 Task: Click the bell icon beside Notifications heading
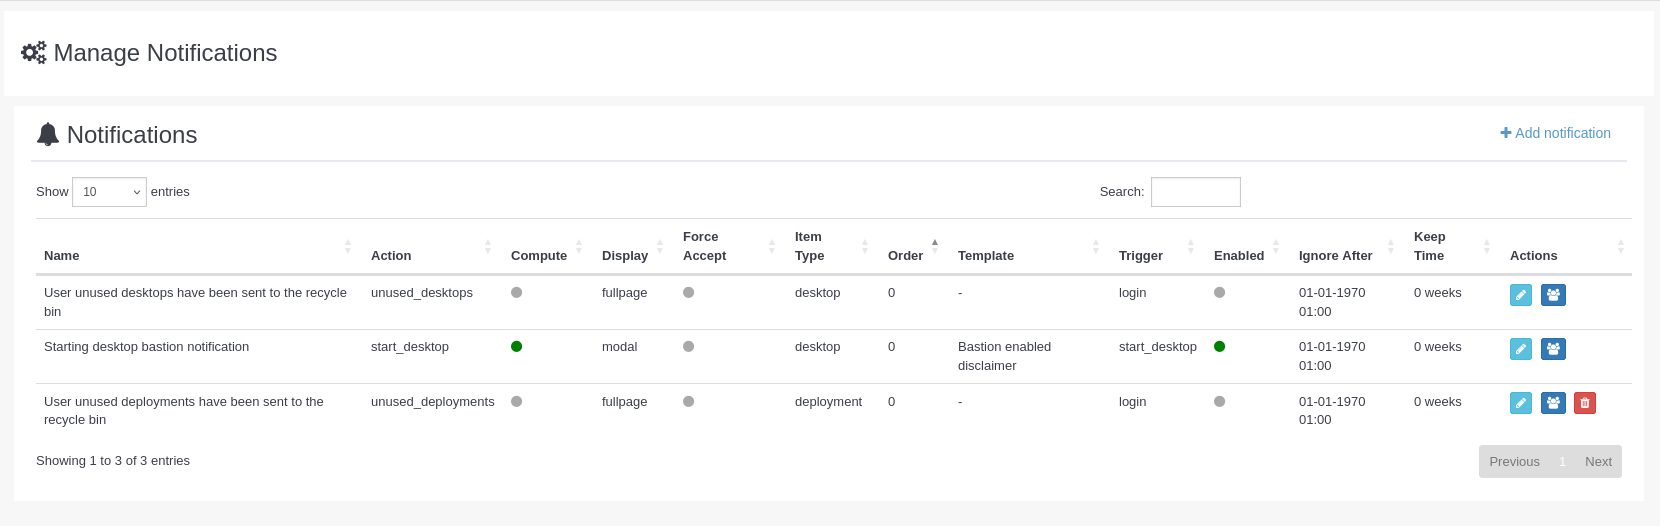pyautogui.click(x=48, y=135)
